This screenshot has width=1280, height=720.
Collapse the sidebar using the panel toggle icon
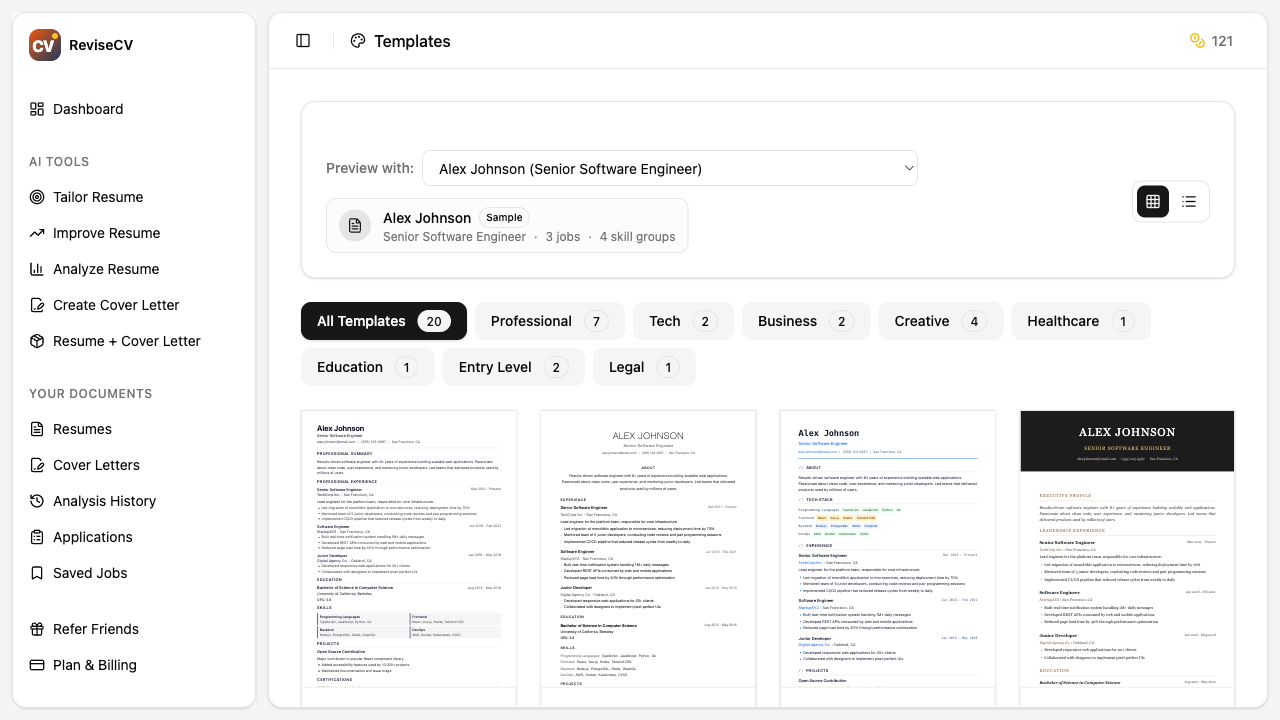[303, 40]
